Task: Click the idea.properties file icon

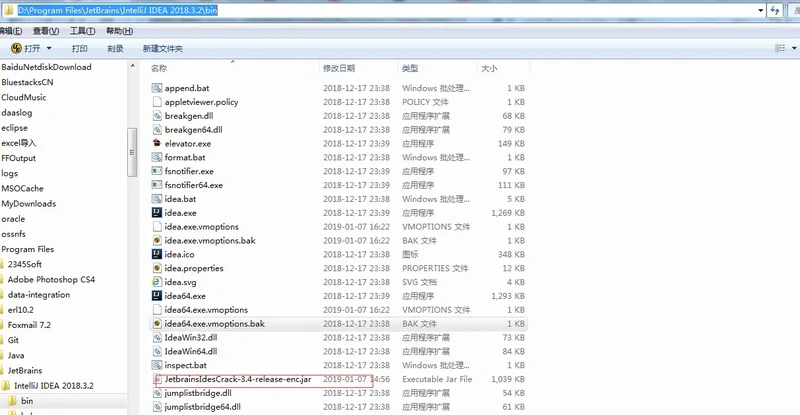Action: tap(157, 268)
